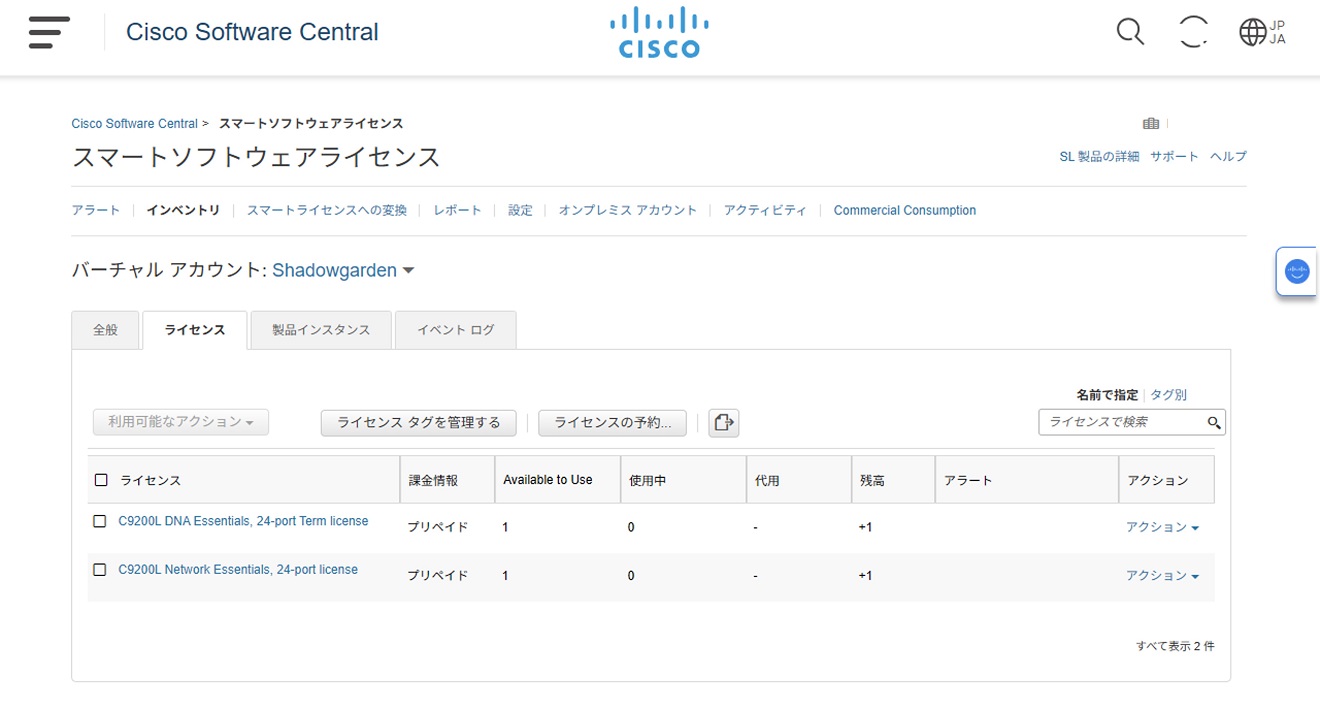Open アクション menu for Network Essentials row
This screenshot has height=708, width=1320.
pos(1162,575)
